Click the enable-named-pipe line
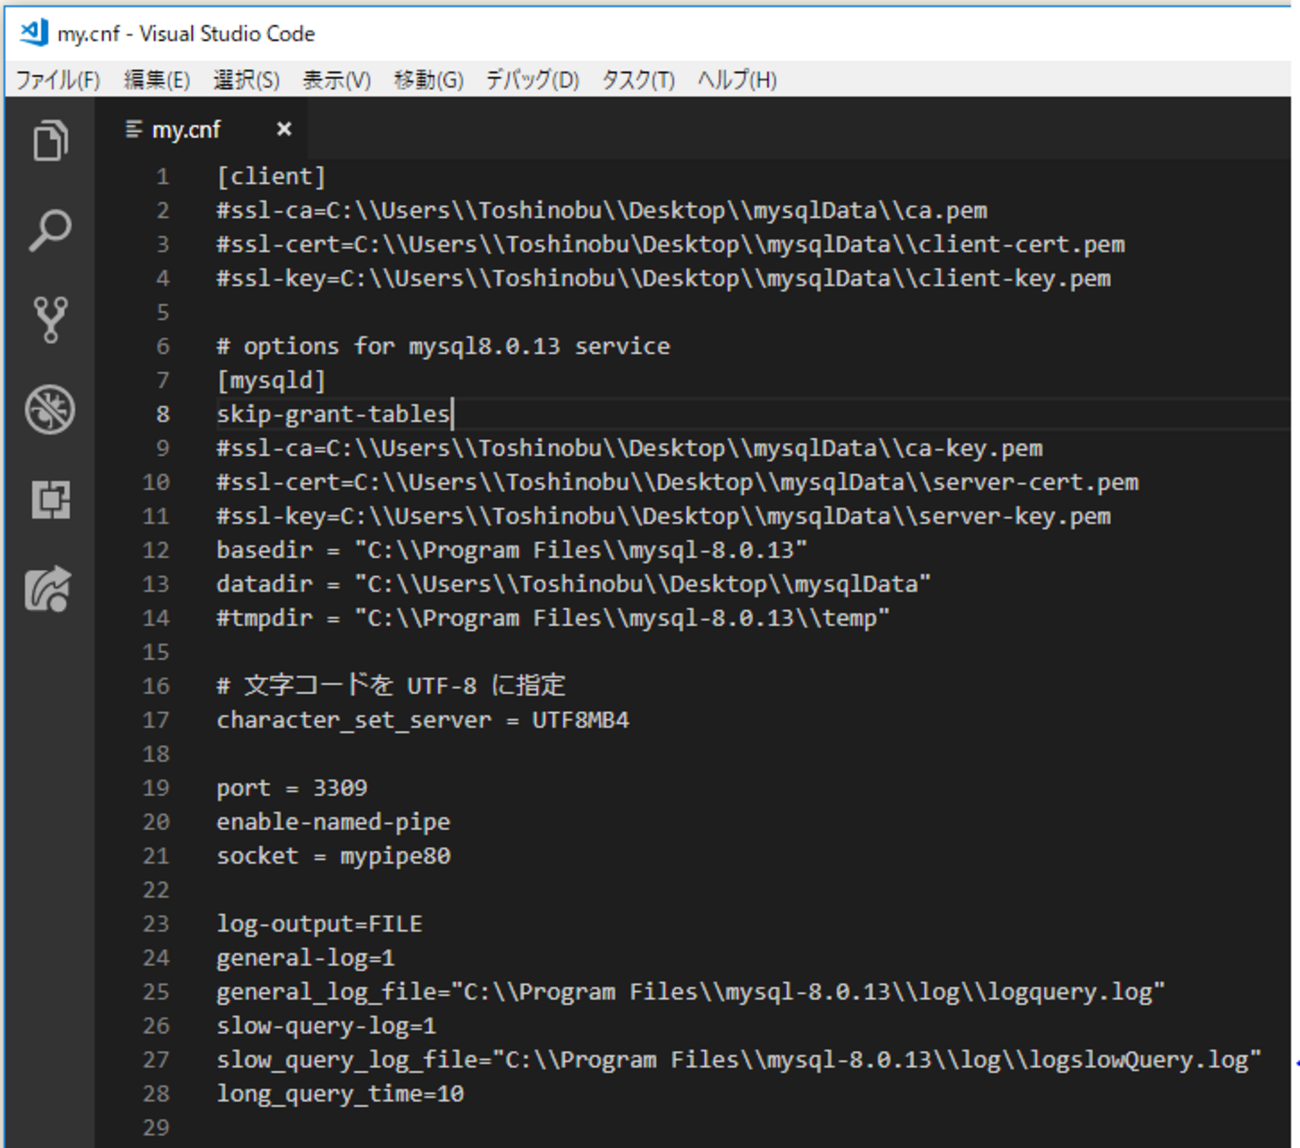This screenshot has height=1148, width=1300. coord(333,823)
